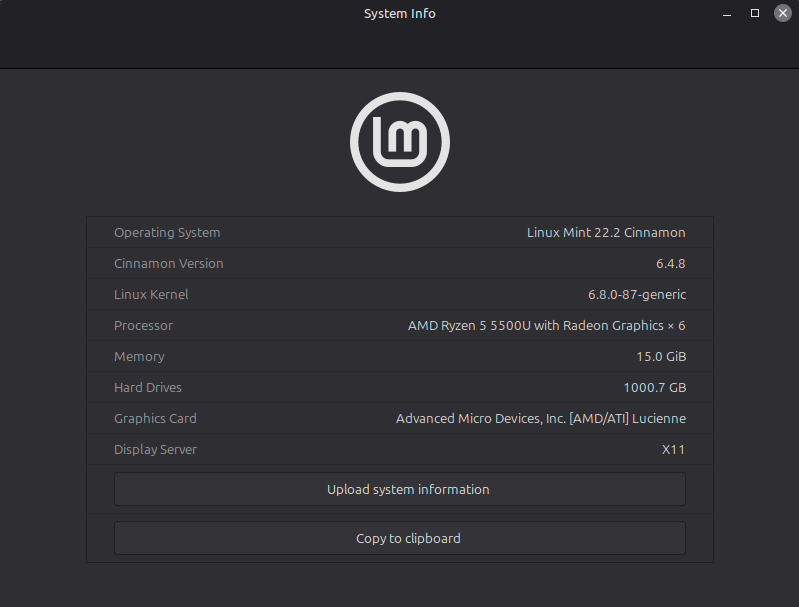Screen dimensions: 799x607
Task: Maximize the System Info window
Action: tap(755, 13)
